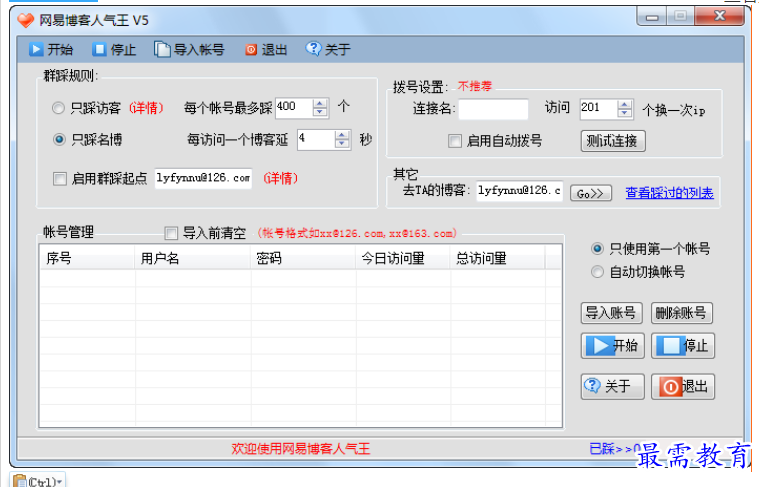This screenshot has width=759, height=487.
Task: Click the 退出 button with red power icon
Action: [x=683, y=386]
